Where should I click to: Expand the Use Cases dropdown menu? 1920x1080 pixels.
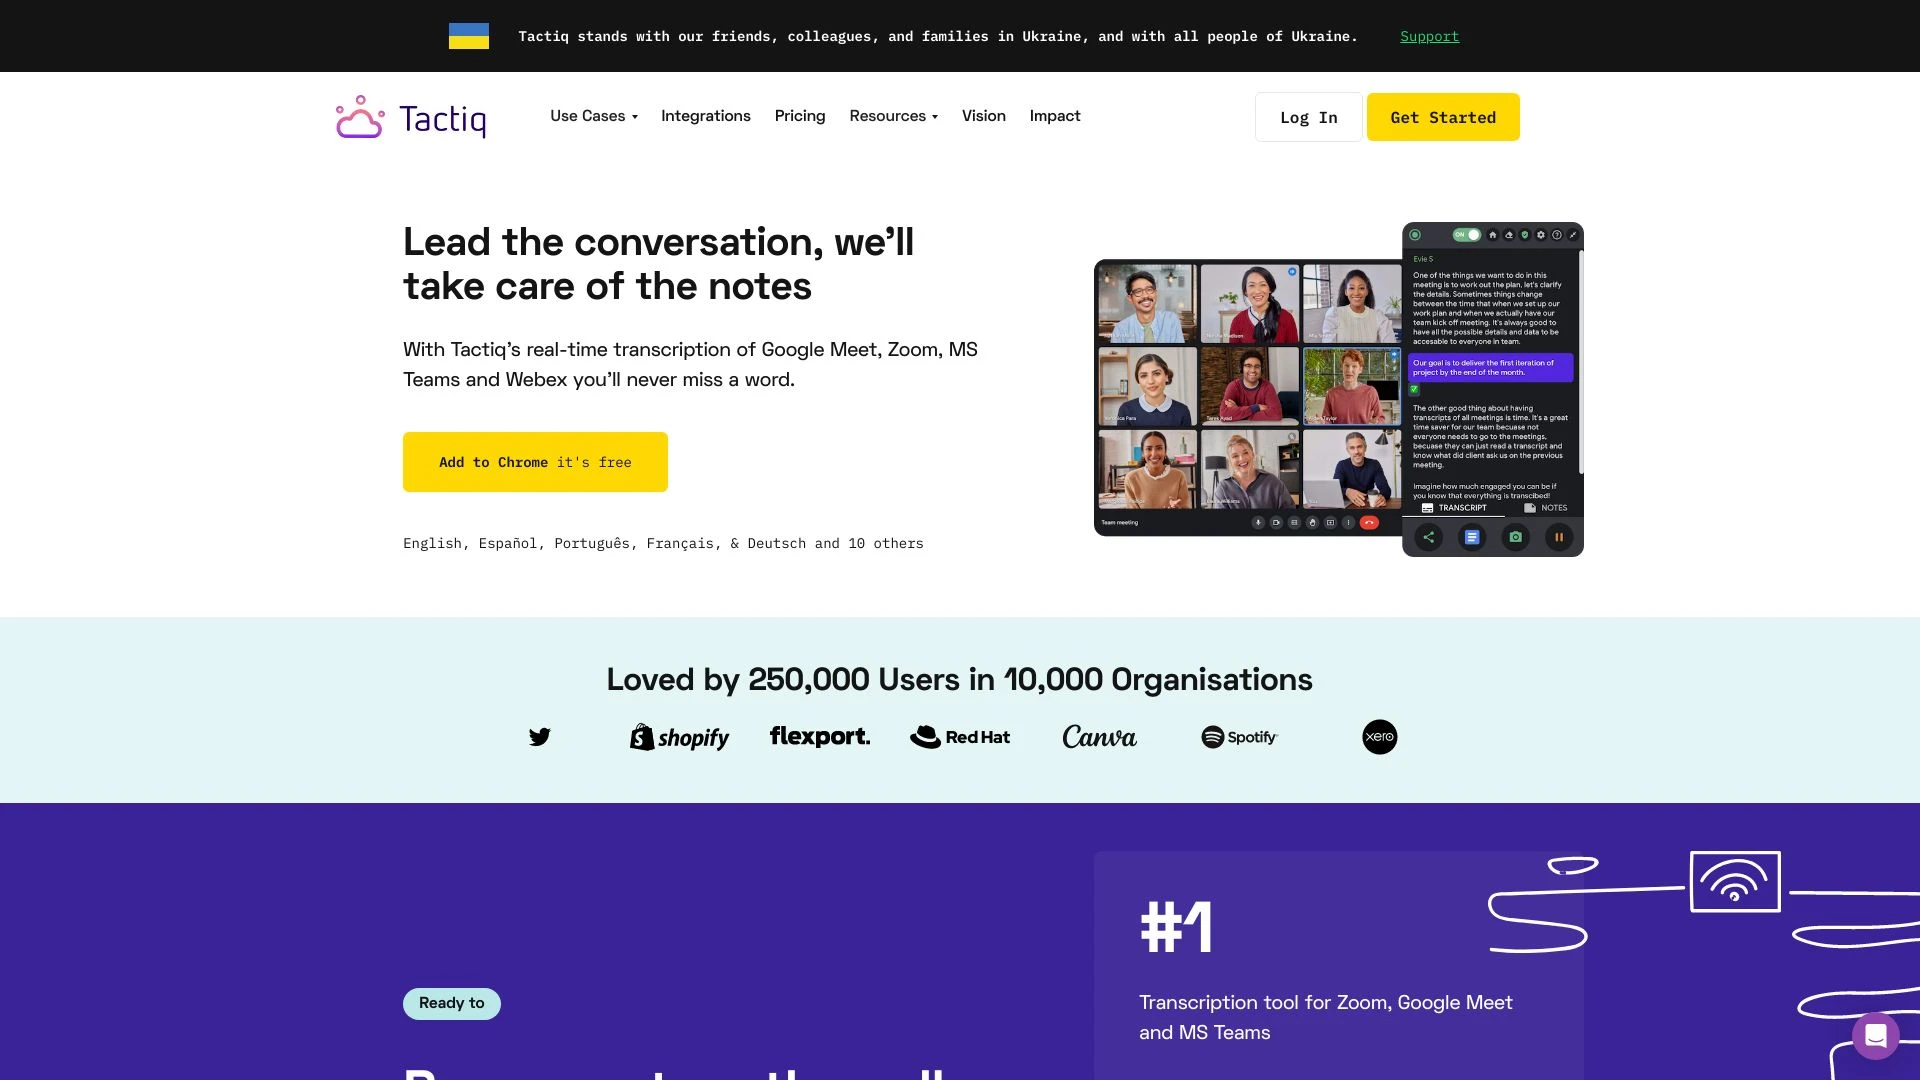click(x=593, y=116)
